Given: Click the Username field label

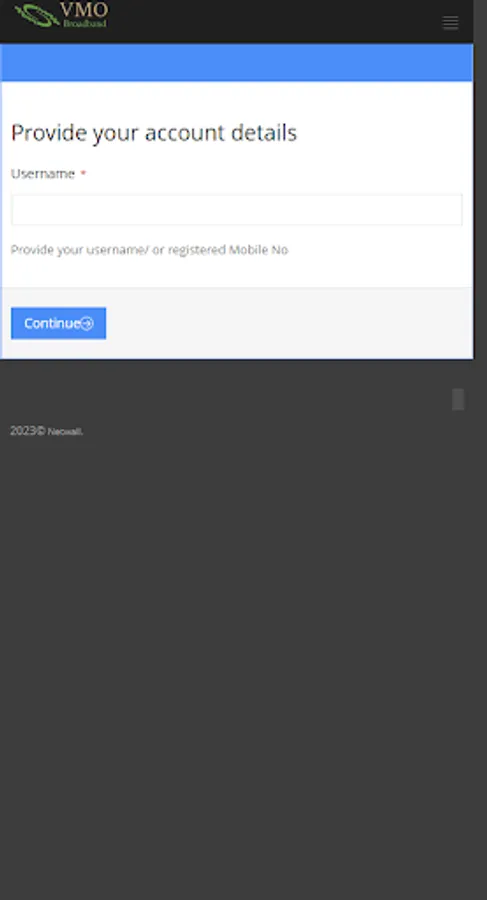Looking at the screenshot, I should [43, 174].
